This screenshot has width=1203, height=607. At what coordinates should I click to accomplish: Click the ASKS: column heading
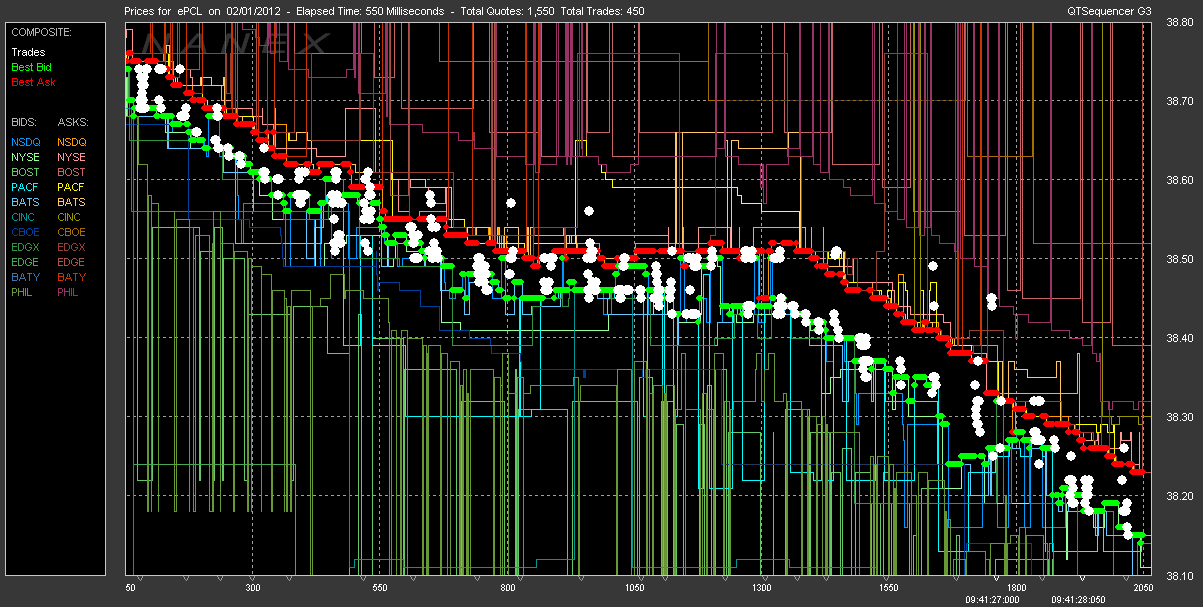72,121
